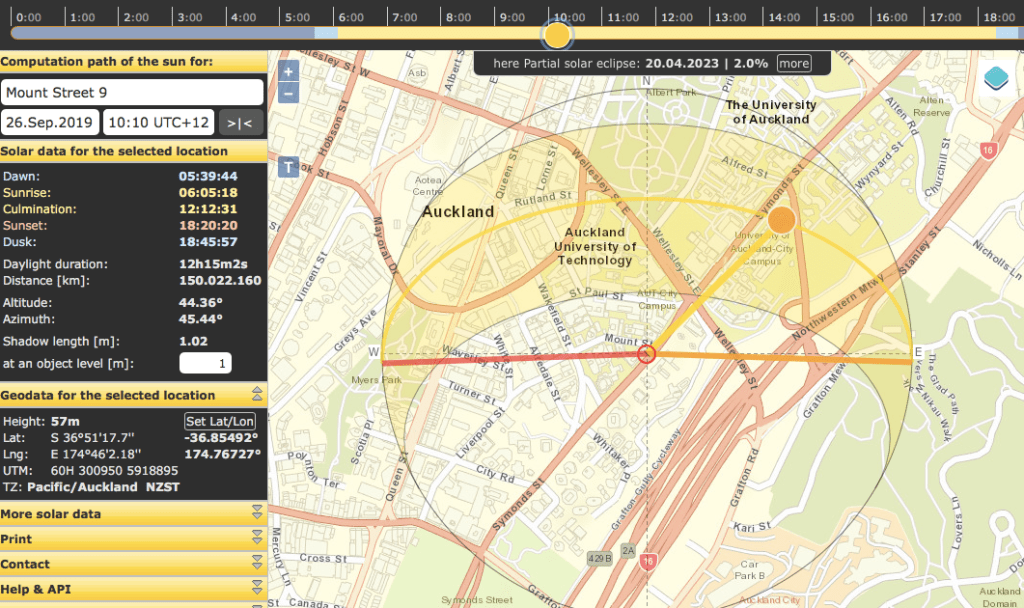Click the orange sun position marker on map
Image resolution: width=1024 pixels, height=608 pixels.
pos(782,220)
